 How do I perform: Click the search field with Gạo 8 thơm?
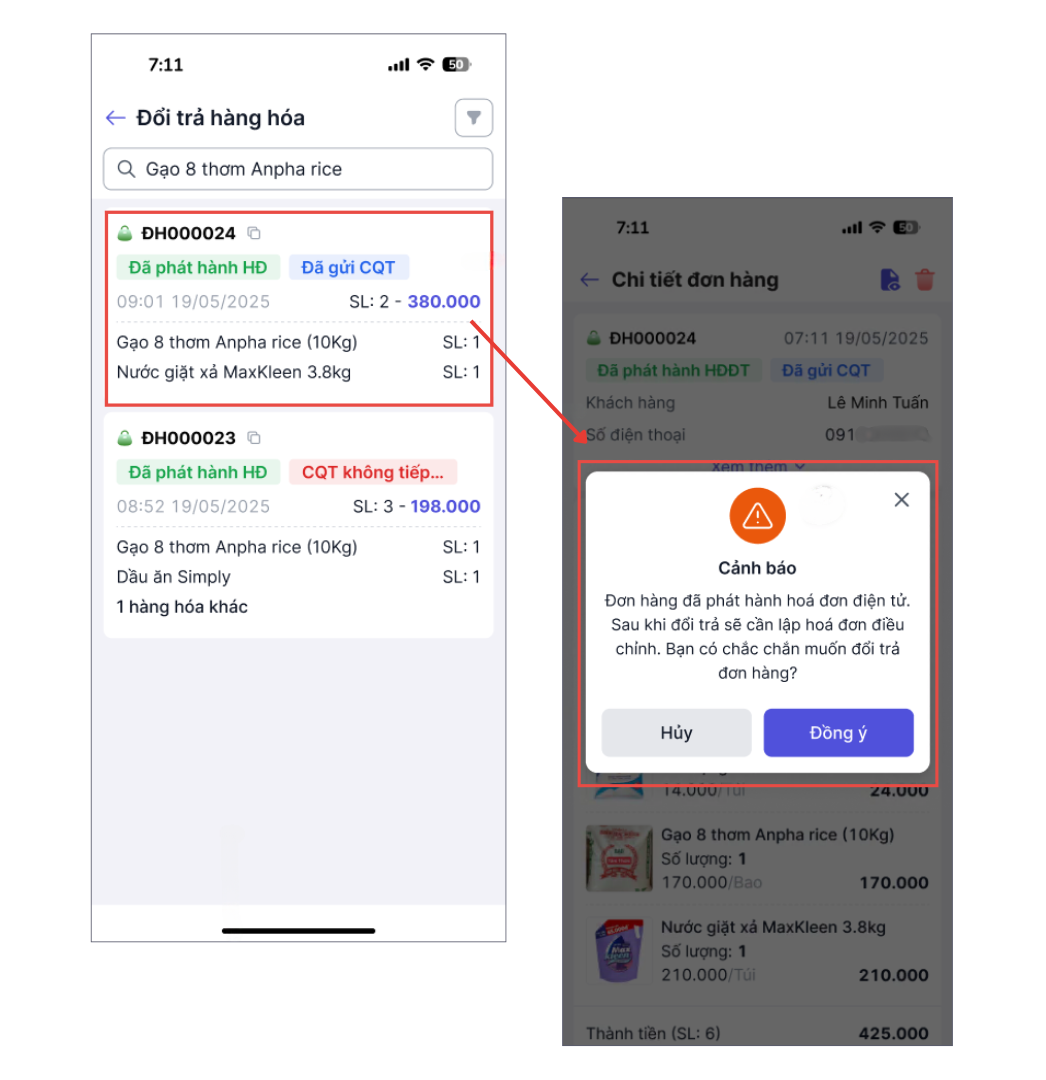pos(298,169)
